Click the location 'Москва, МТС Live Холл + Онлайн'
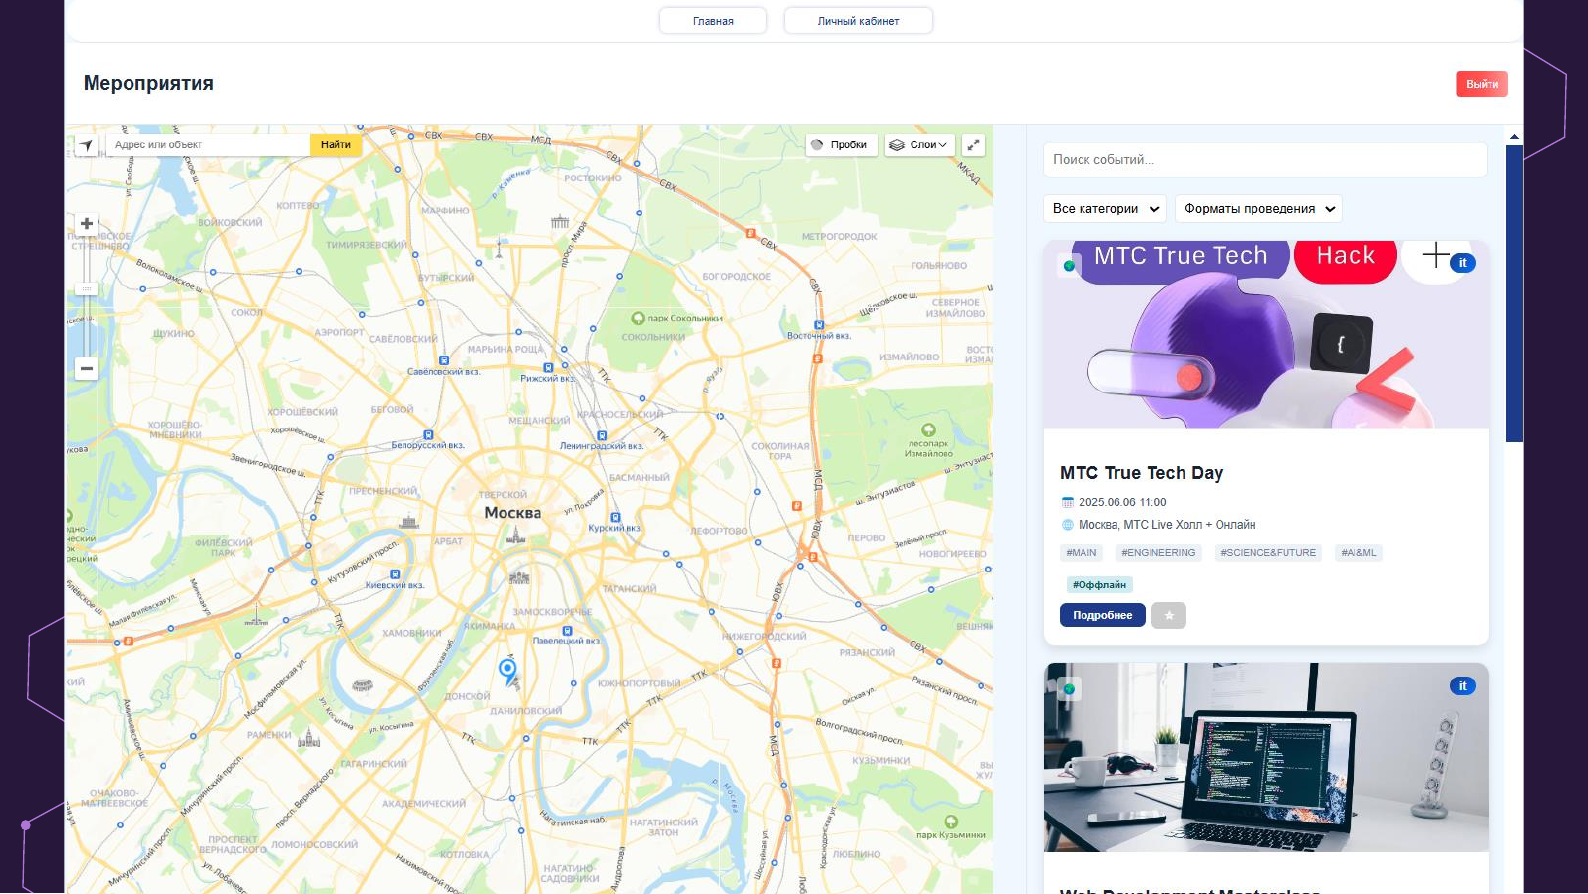The width and height of the screenshot is (1588, 894). [x=1166, y=525]
